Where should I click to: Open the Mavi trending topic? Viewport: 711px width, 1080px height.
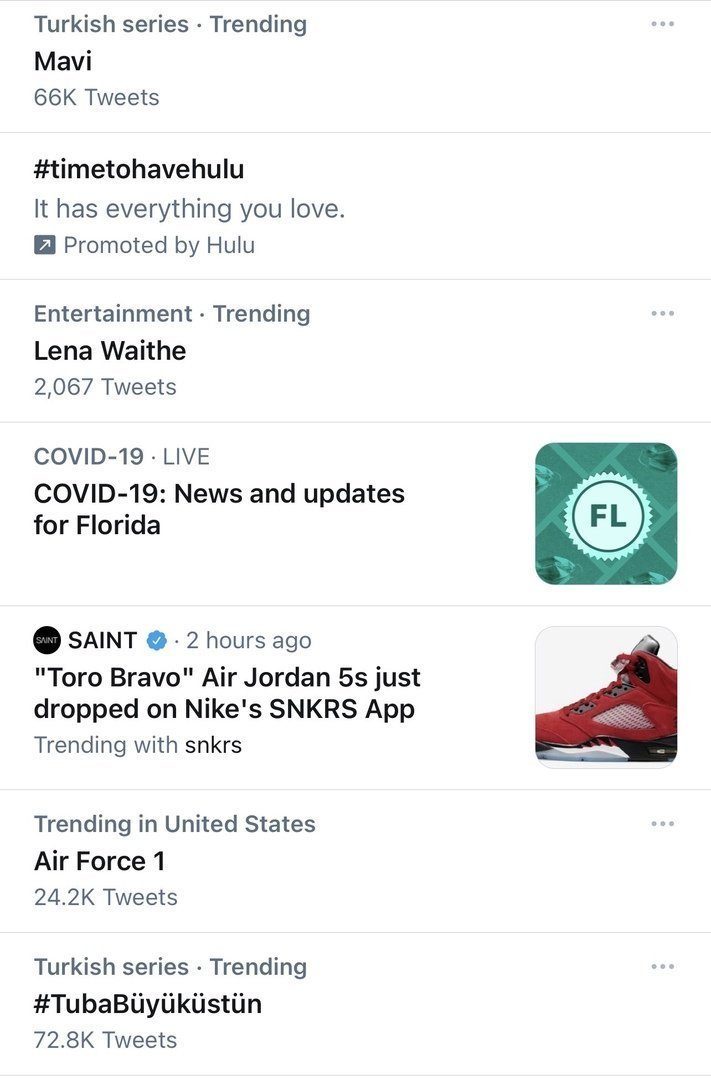point(63,61)
